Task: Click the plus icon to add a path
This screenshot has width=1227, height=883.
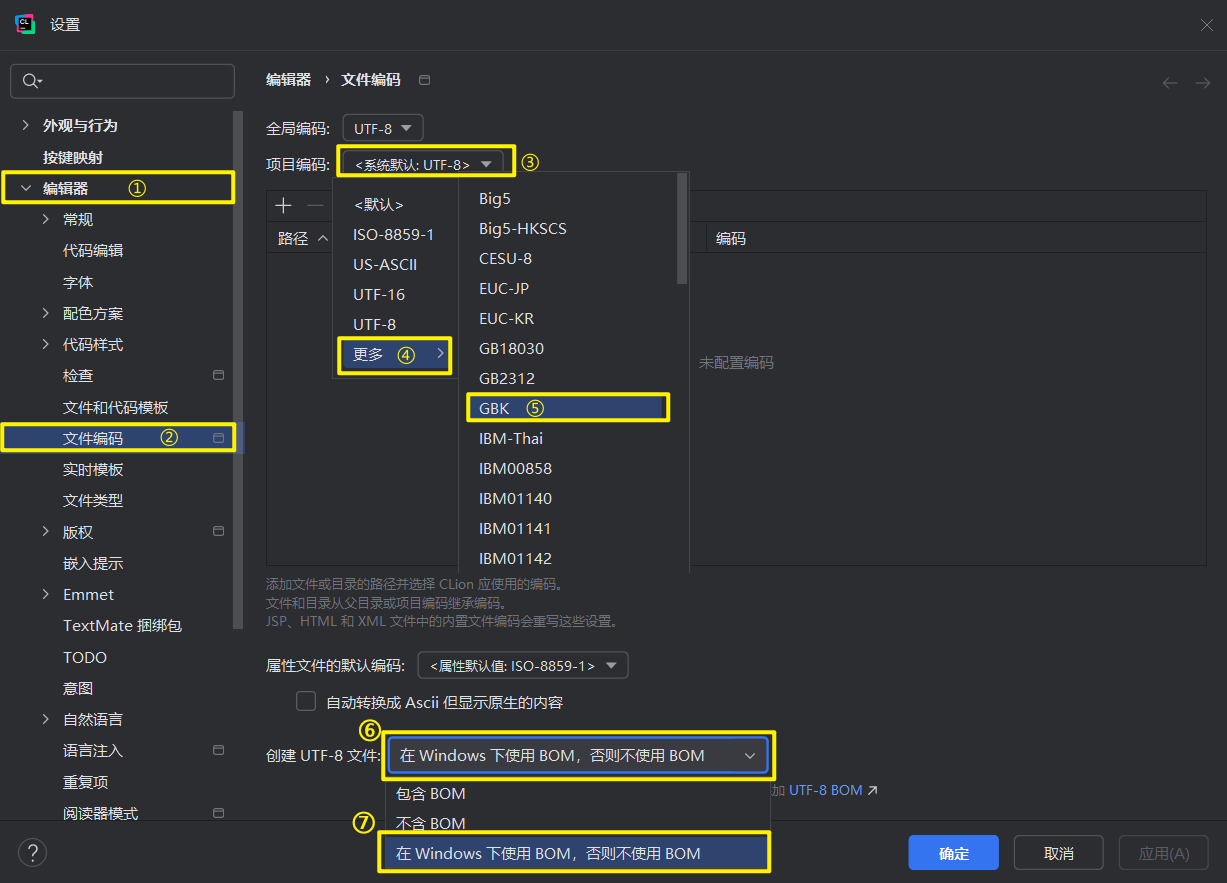Action: click(283, 205)
